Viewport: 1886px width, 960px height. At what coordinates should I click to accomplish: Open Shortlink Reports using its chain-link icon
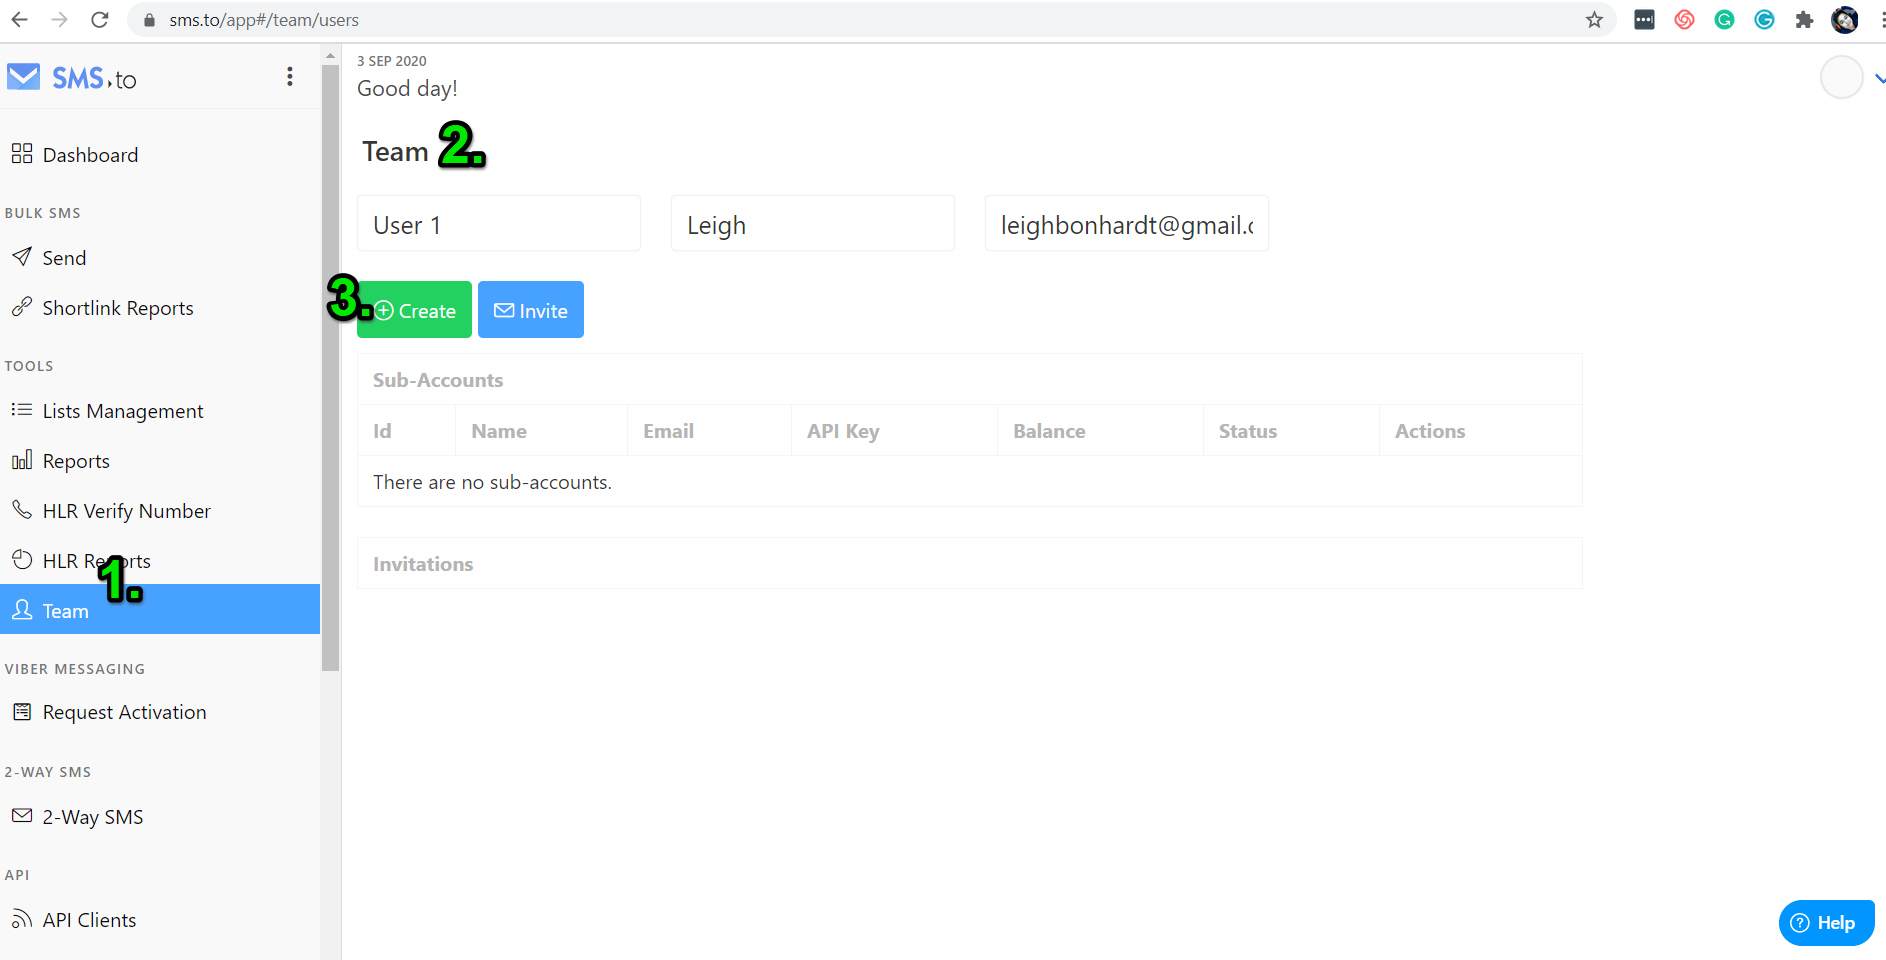click(22, 307)
